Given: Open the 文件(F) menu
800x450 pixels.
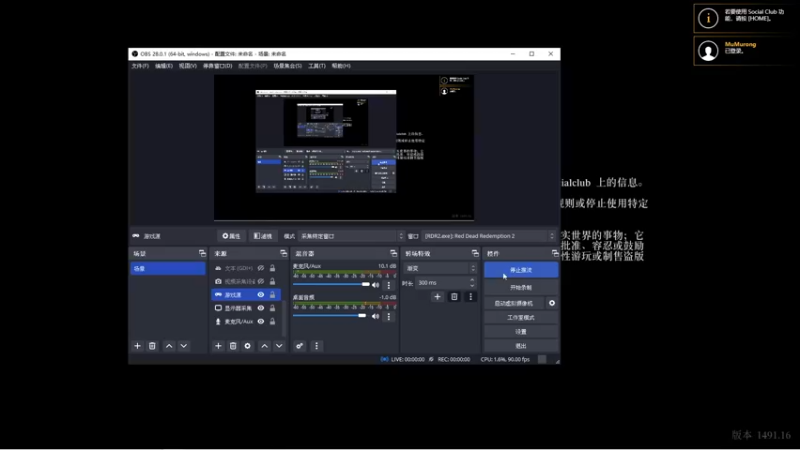Looking at the screenshot, I should coord(140,66).
